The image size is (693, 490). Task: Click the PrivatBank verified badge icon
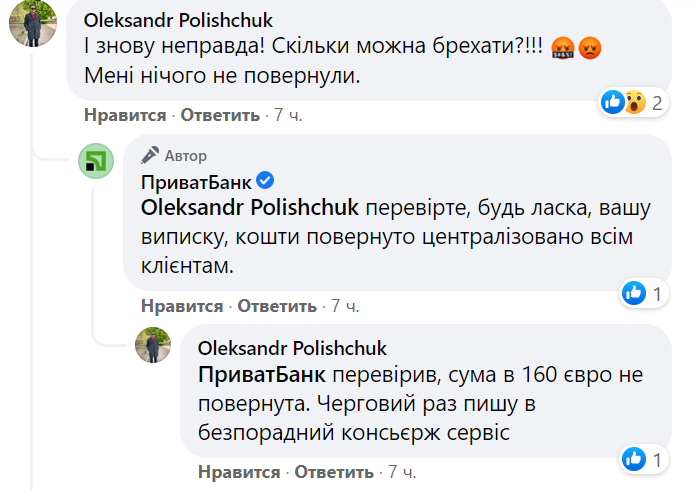pyautogui.click(x=266, y=182)
